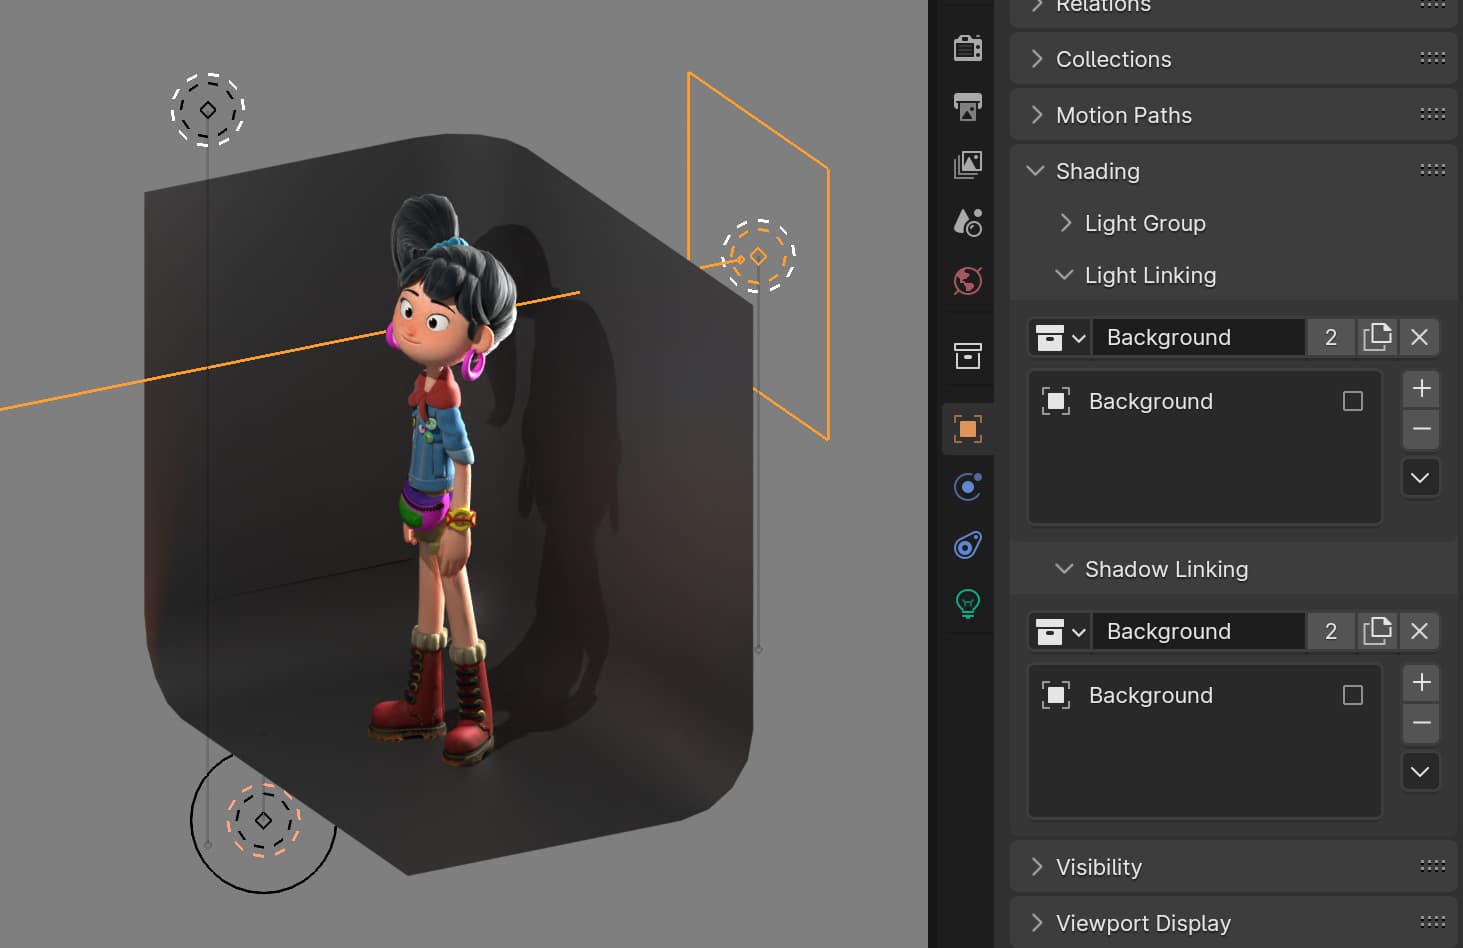
Task: Expand the Light Group panel
Action: [1144, 223]
